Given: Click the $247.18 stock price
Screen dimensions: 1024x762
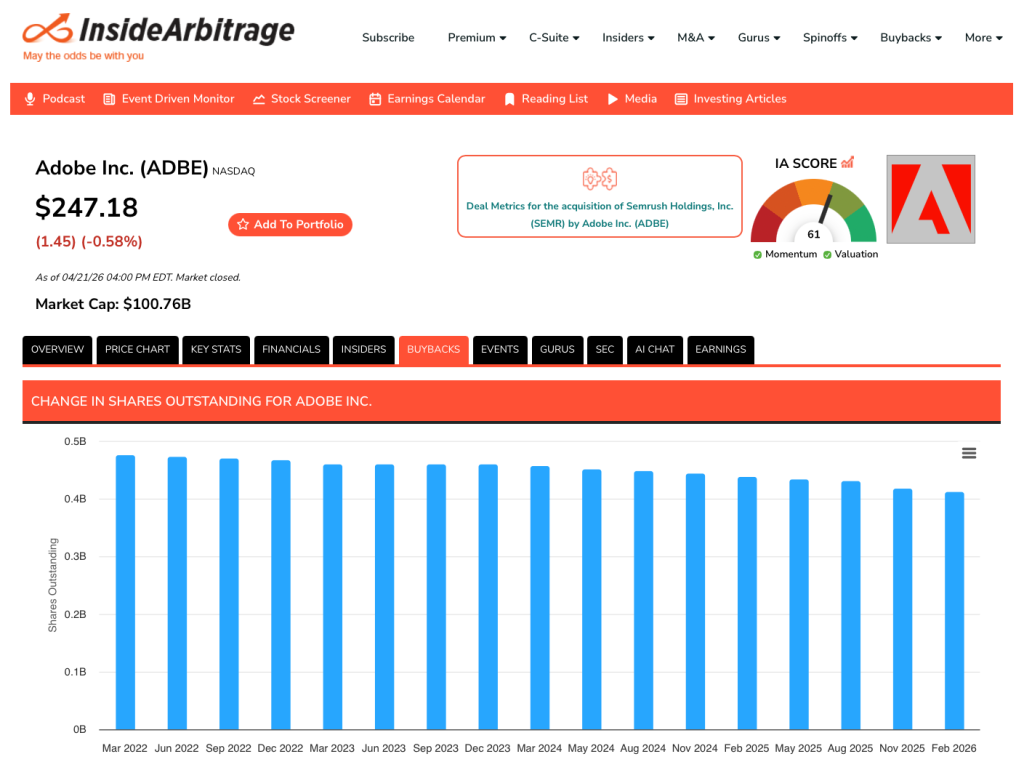Looking at the screenshot, I should tap(86, 208).
